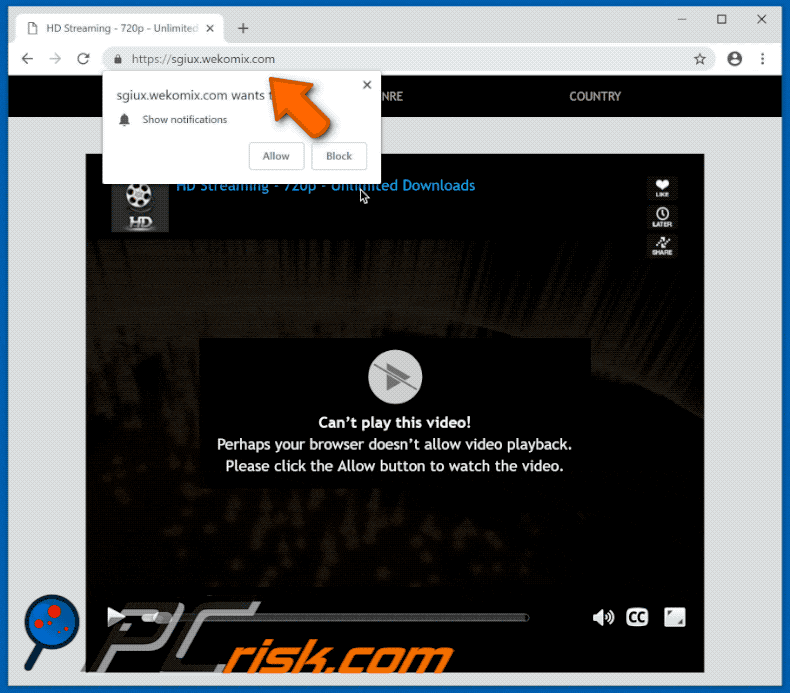Toggle closed captions with the CC button
790x693 pixels.
(x=637, y=617)
